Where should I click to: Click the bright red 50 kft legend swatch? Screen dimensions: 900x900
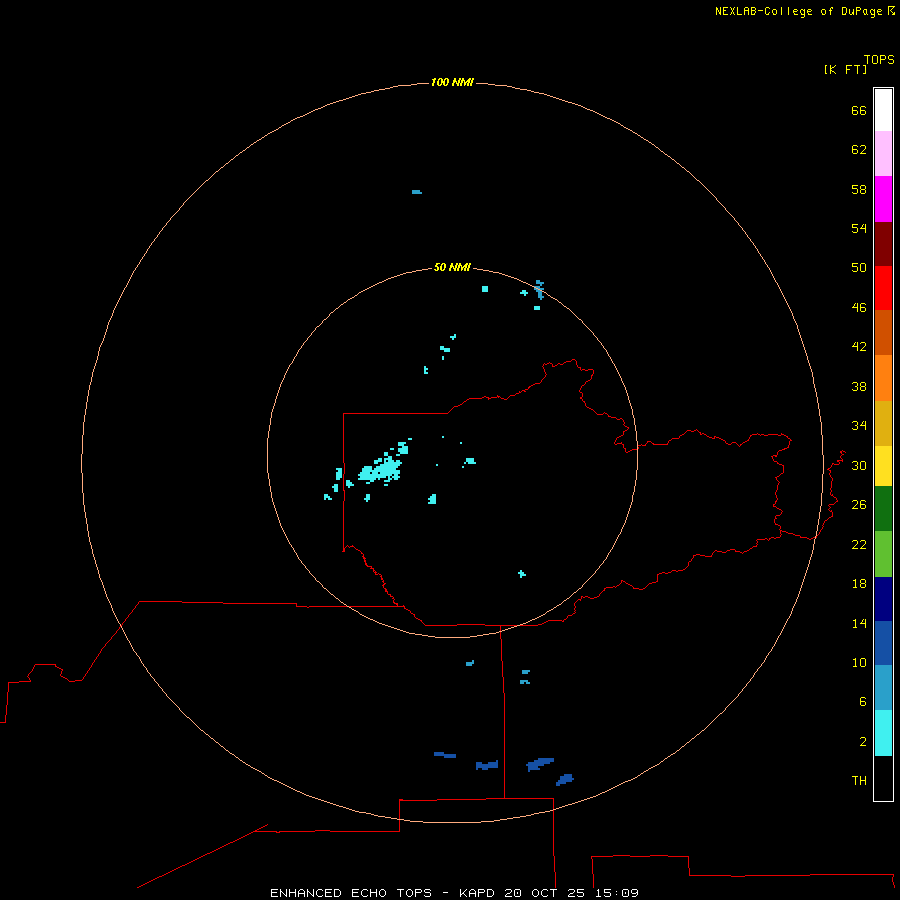point(883,288)
